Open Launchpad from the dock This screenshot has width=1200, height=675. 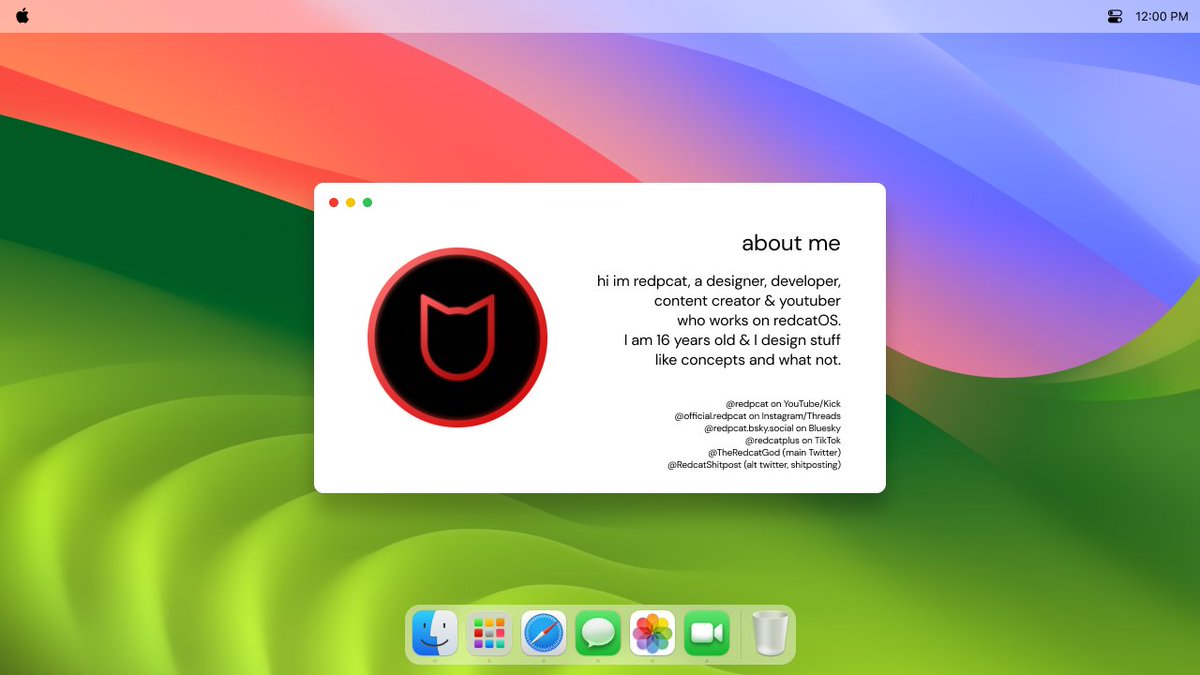pyautogui.click(x=488, y=632)
